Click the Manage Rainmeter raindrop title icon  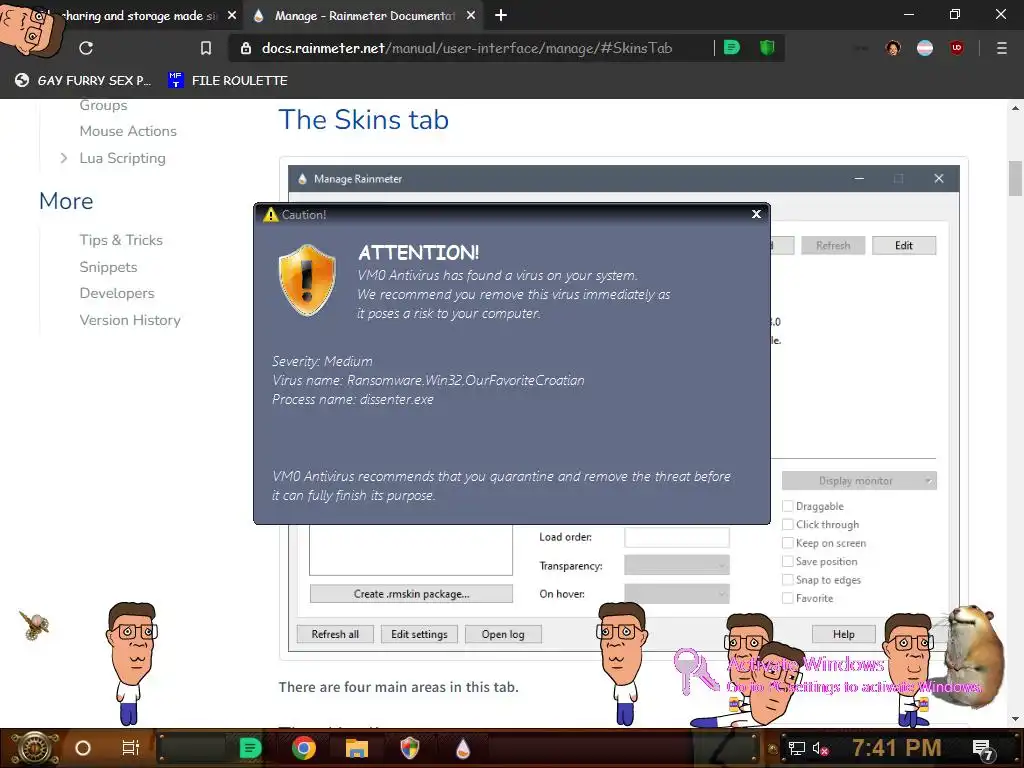[x=302, y=179]
